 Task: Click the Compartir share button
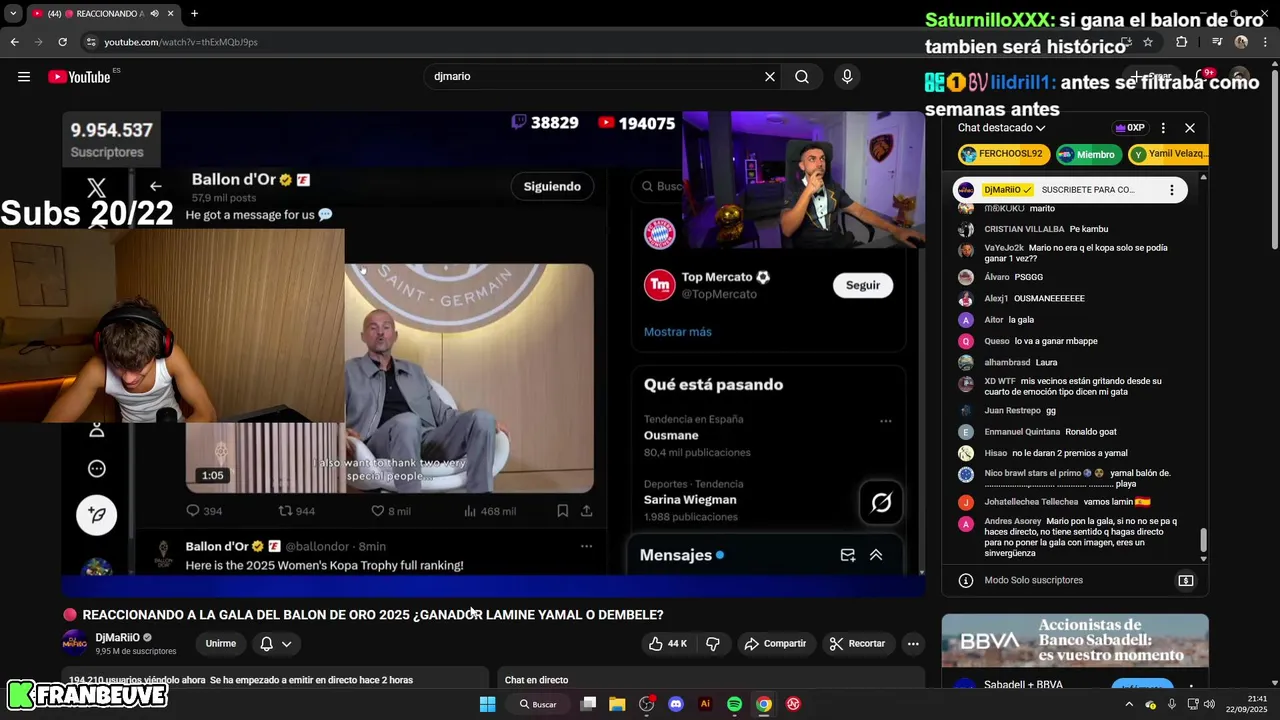[x=775, y=644]
